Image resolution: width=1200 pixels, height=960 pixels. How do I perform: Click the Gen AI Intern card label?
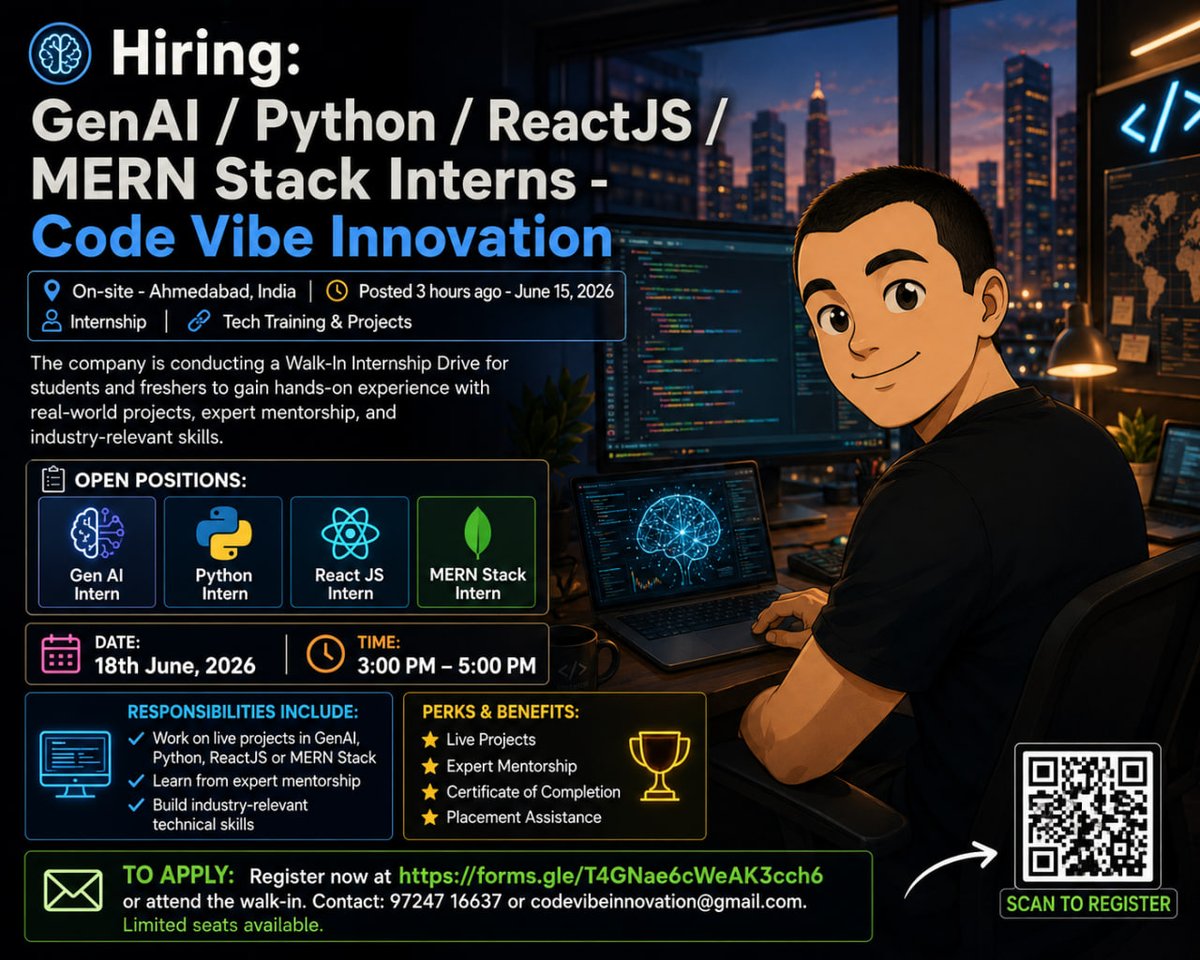point(97,584)
